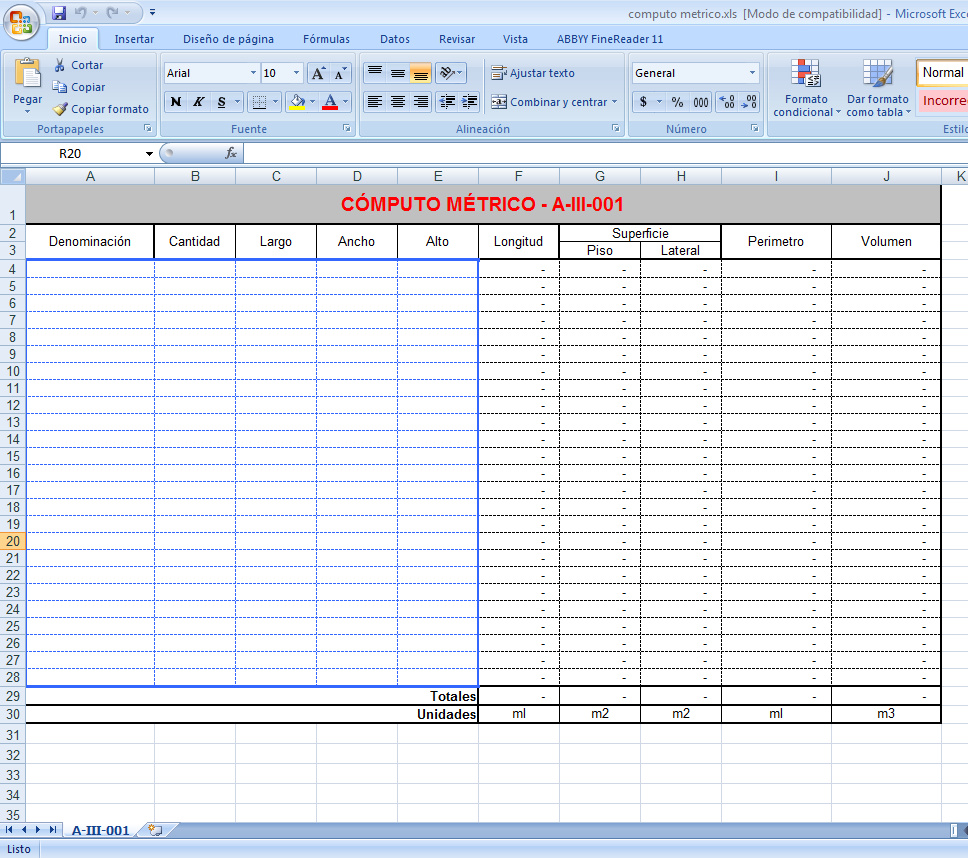The width and height of the screenshot is (968, 858).
Task: Select the Normal cell style
Action: click(942, 72)
